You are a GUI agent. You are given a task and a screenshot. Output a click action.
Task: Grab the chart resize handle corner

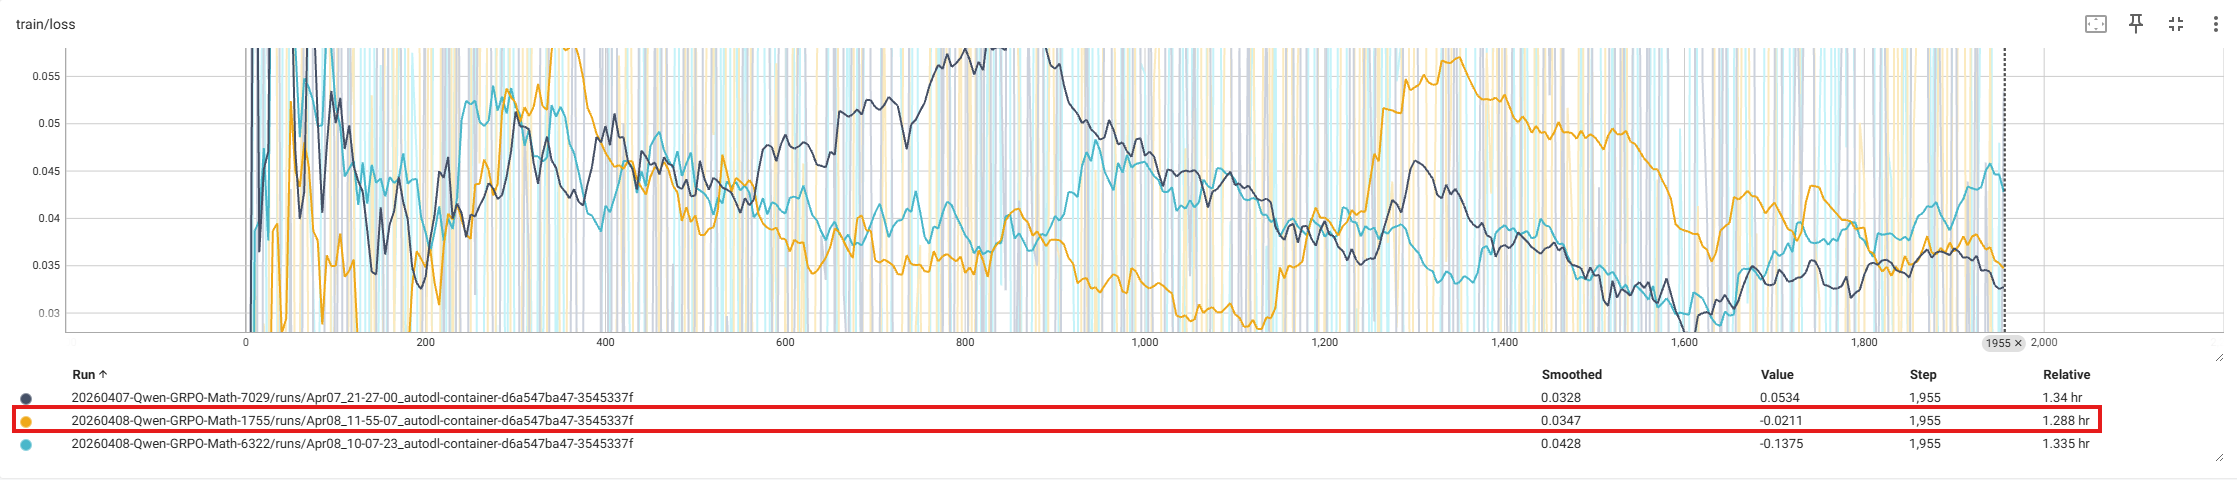(x=2219, y=357)
